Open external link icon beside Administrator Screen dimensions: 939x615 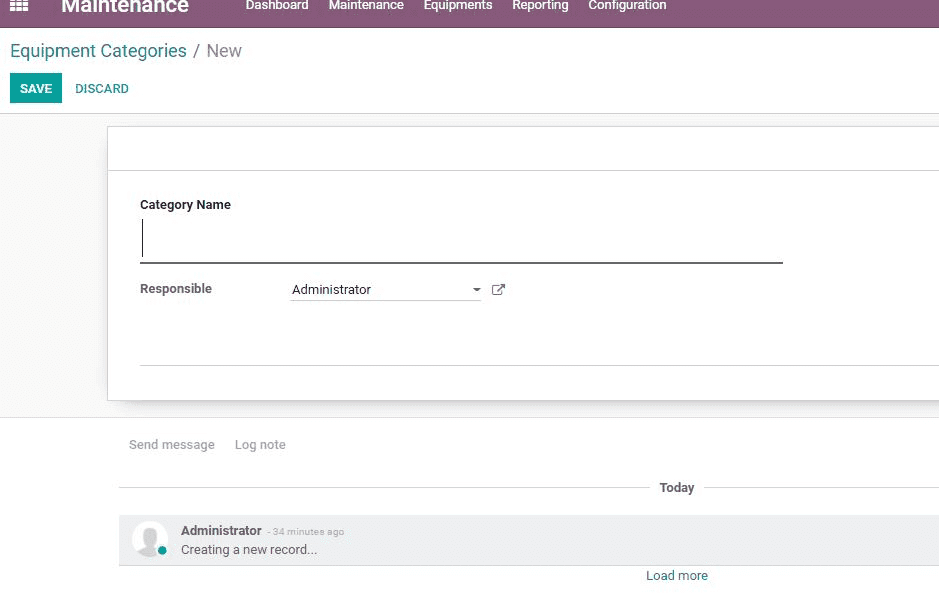[498, 290]
